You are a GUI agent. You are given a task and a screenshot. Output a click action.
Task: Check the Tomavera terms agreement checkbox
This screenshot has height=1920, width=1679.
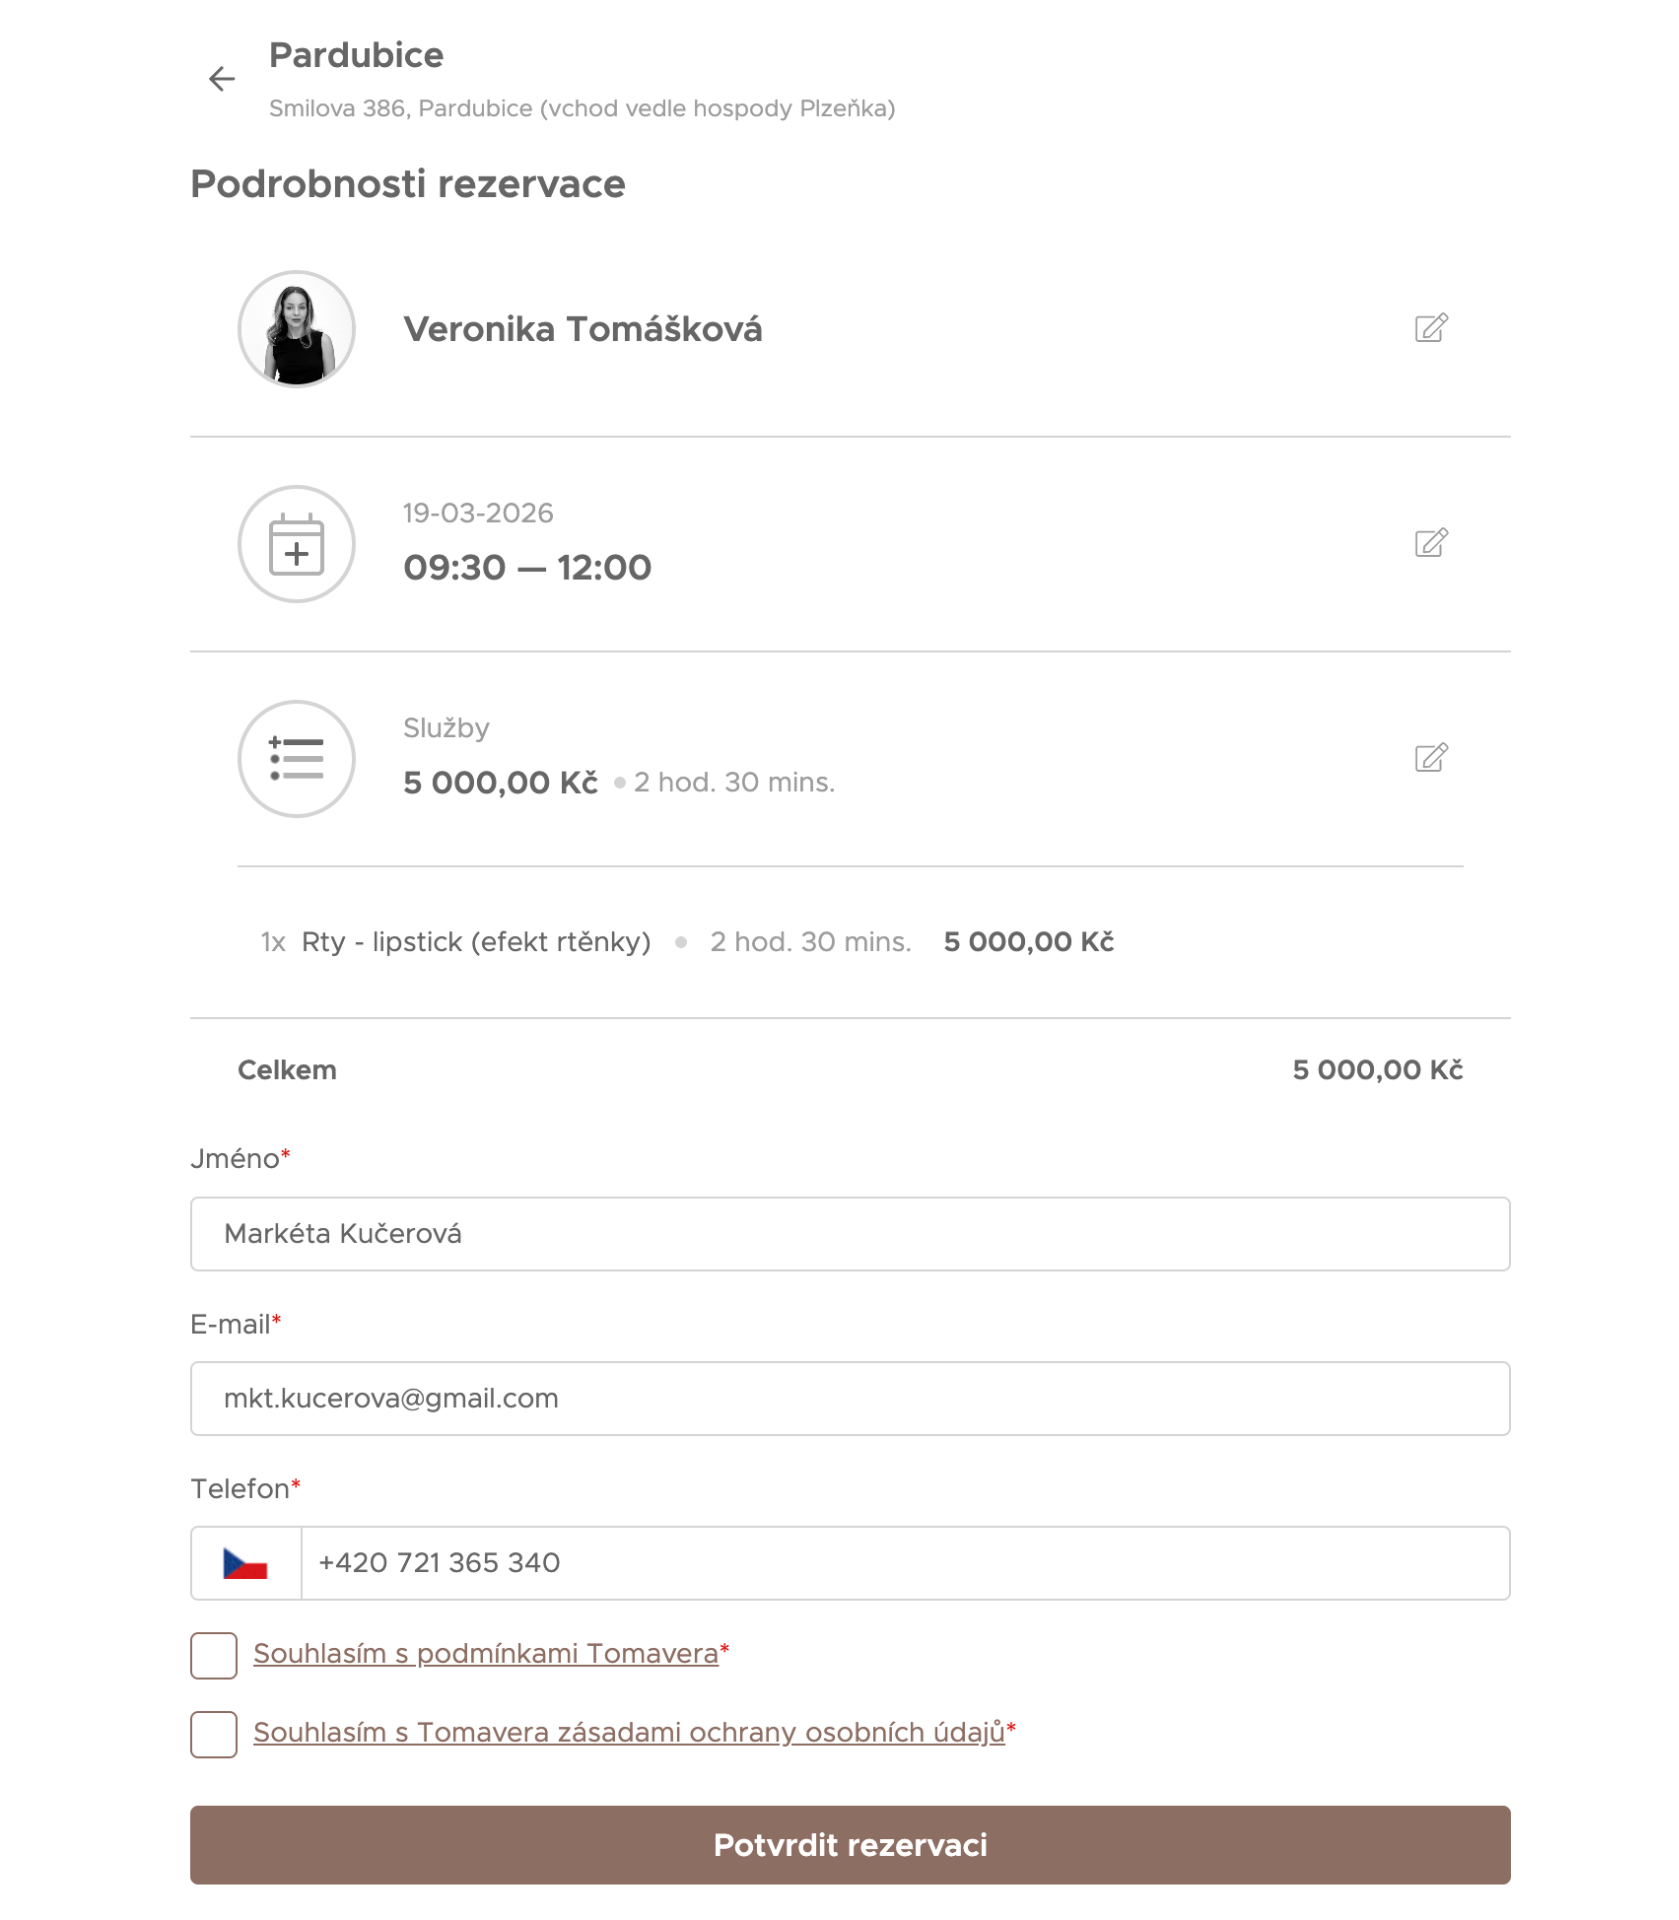pyautogui.click(x=214, y=1655)
